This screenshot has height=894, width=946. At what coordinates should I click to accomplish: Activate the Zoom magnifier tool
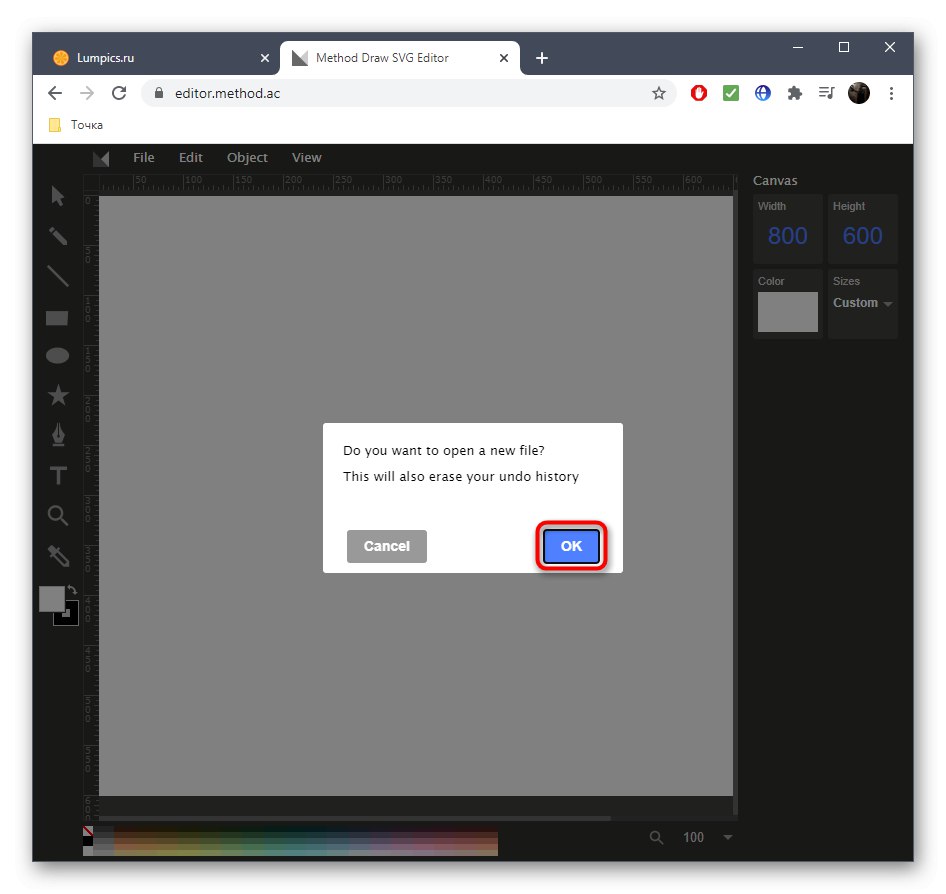point(57,515)
